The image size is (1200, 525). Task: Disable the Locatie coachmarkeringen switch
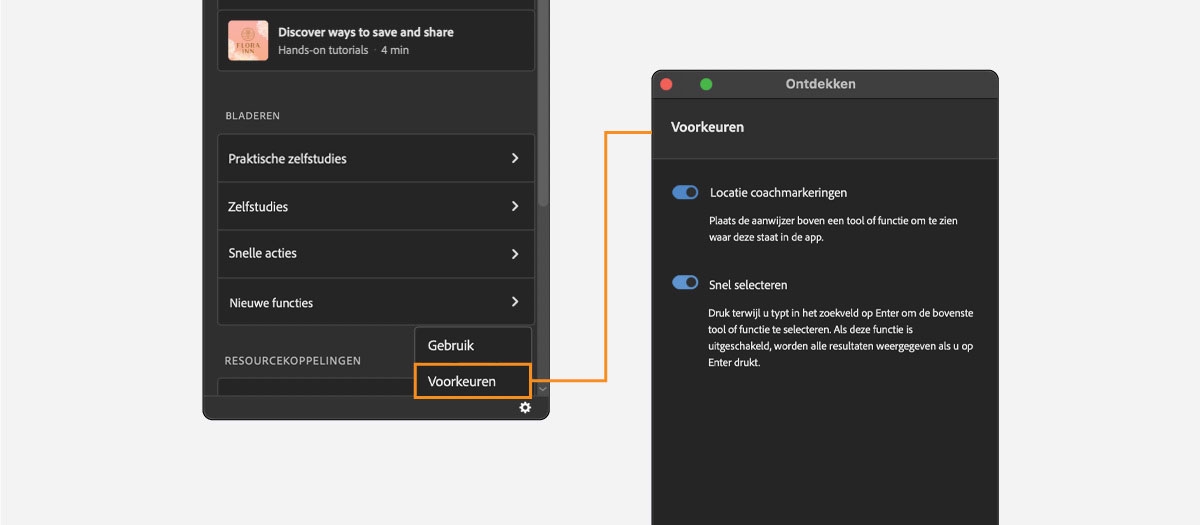click(685, 192)
